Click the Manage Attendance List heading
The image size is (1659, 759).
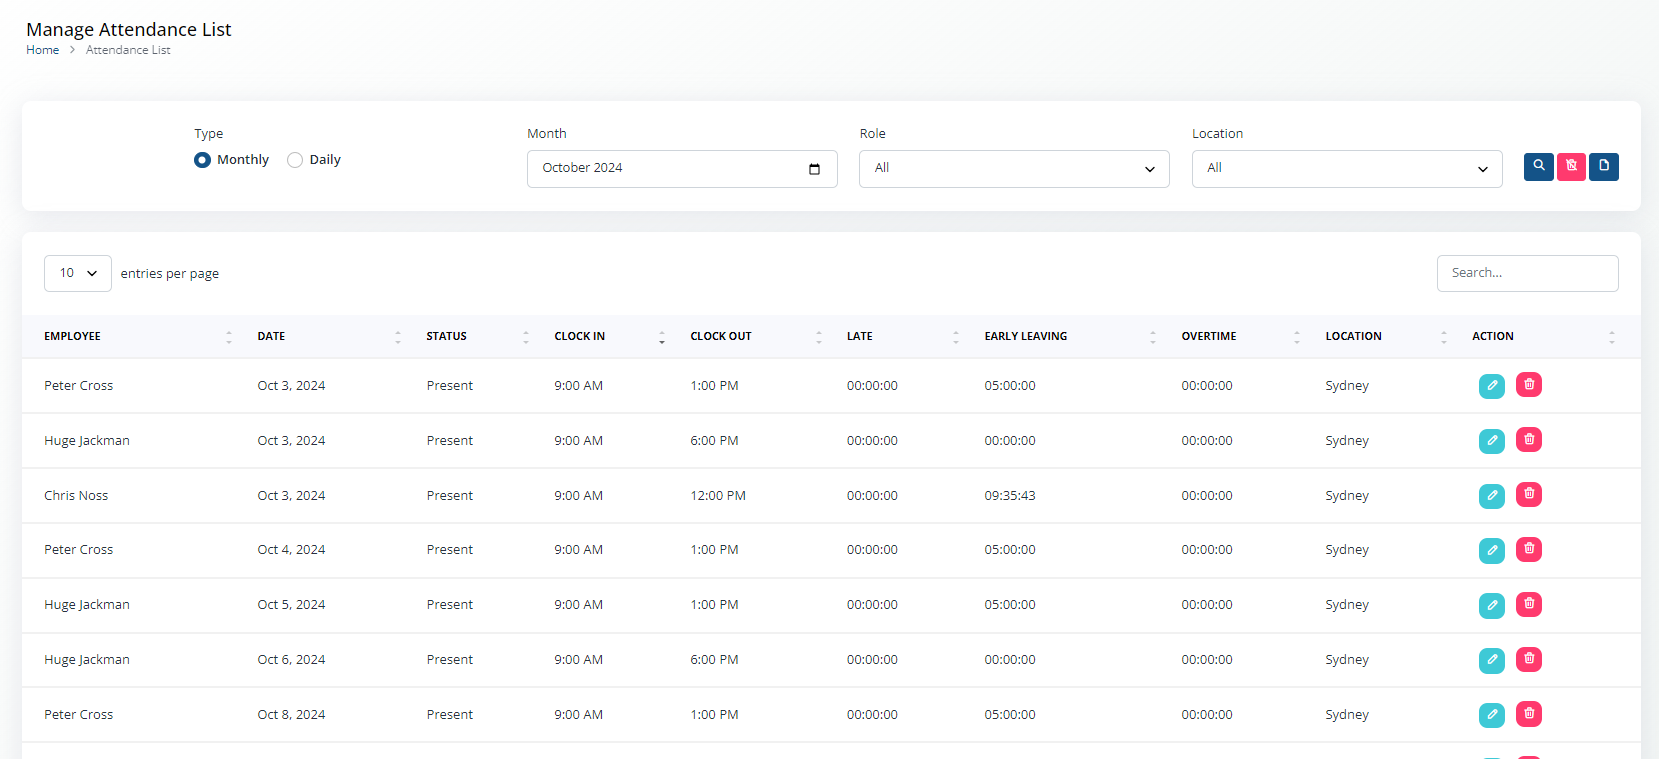tap(129, 29)
